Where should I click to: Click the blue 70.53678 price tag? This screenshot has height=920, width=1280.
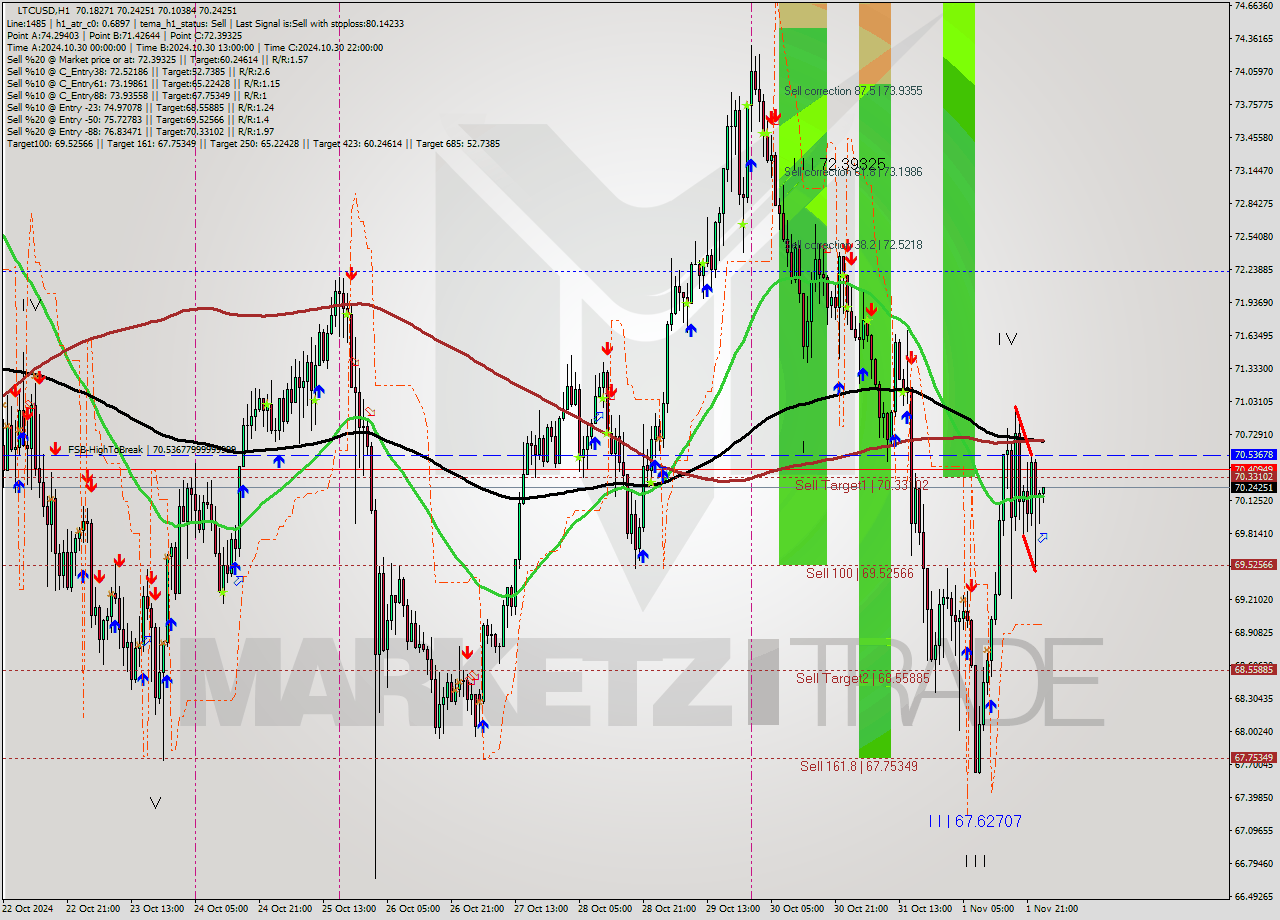1253,454
